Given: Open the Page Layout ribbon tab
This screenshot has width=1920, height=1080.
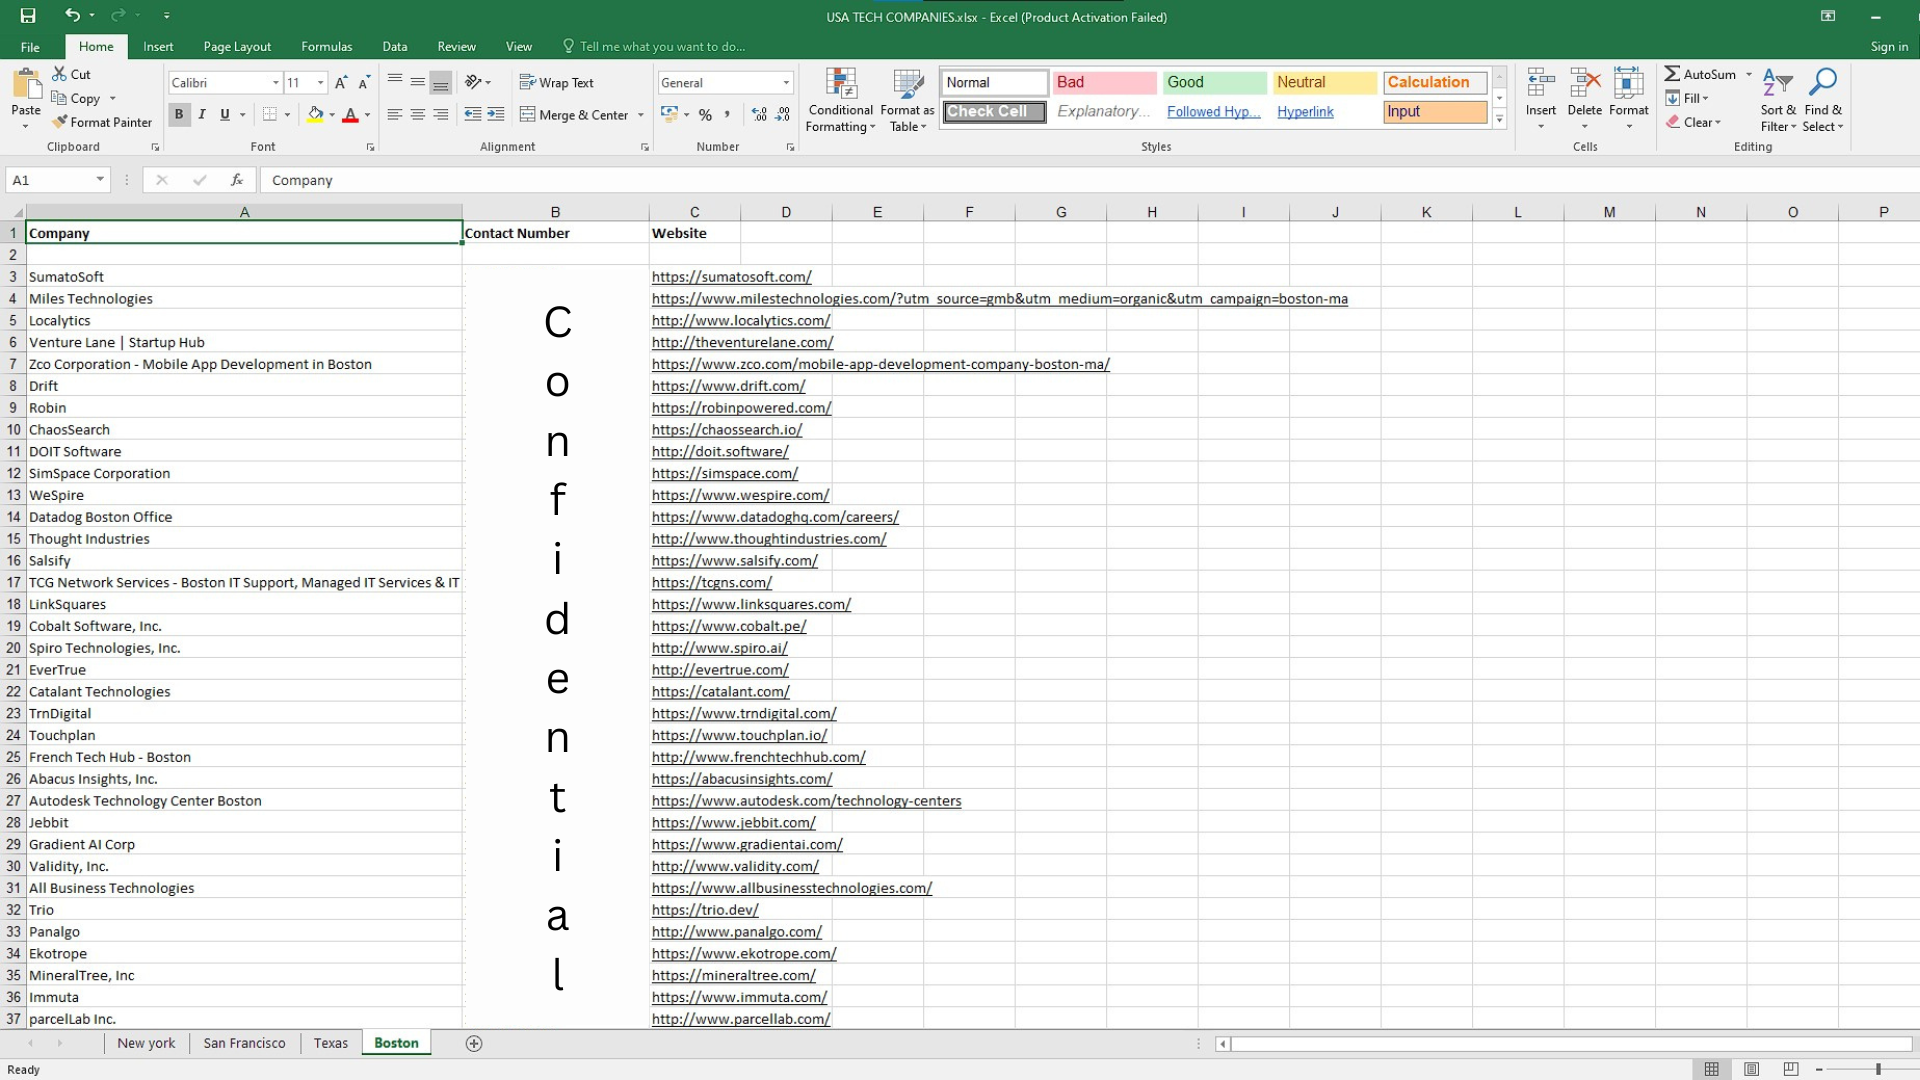Looking at the screenshot, I should [237, 46].
